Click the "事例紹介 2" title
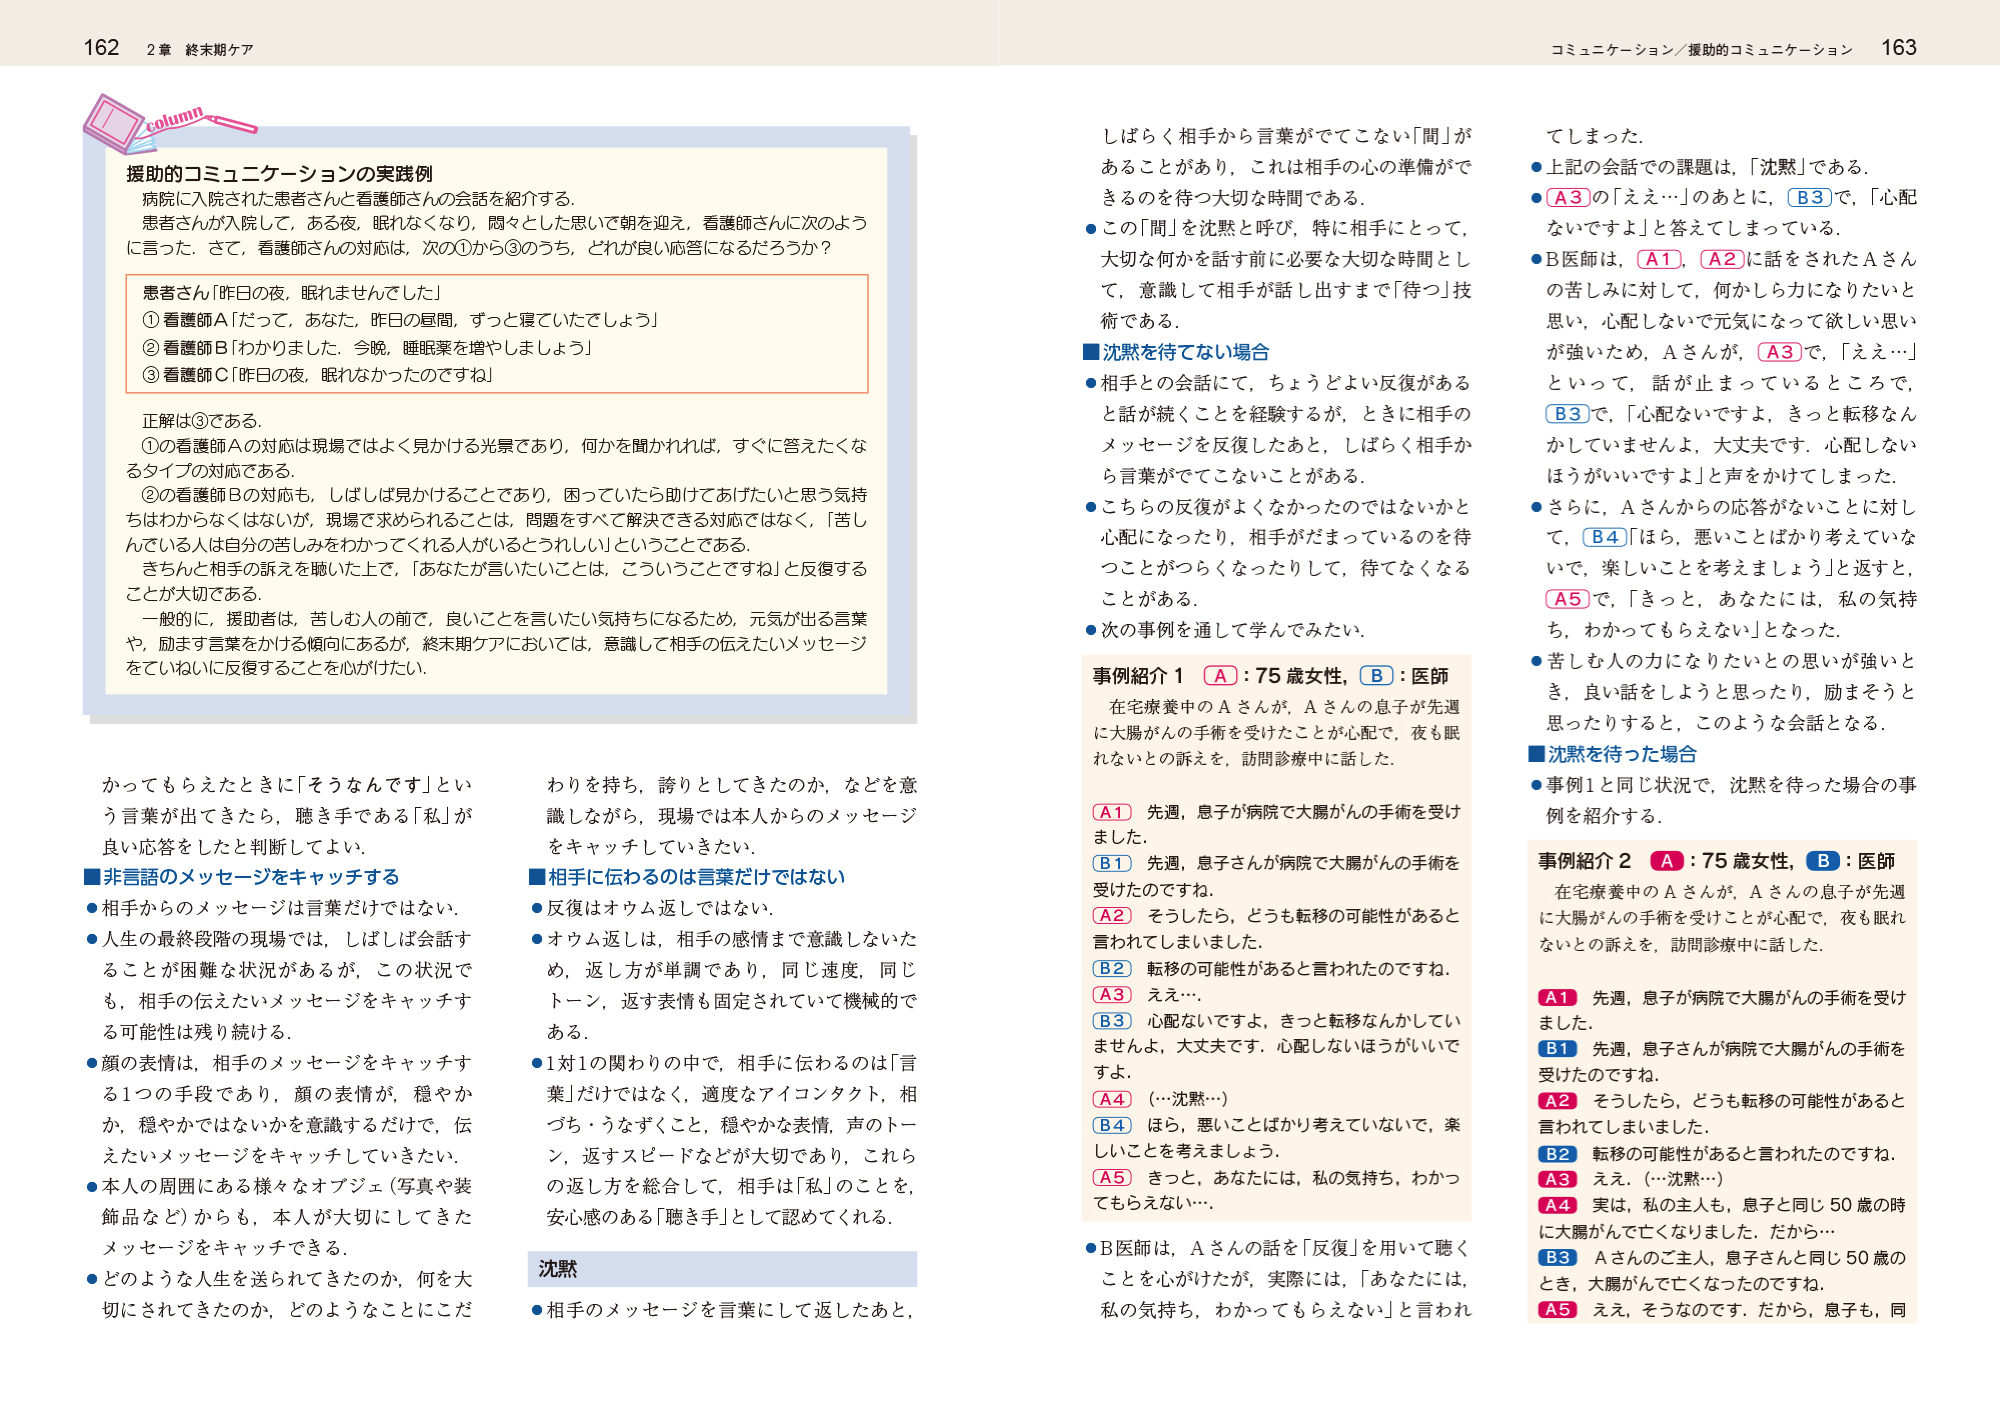Viewport: 2000px width, 1412px height. [1584, 861]
